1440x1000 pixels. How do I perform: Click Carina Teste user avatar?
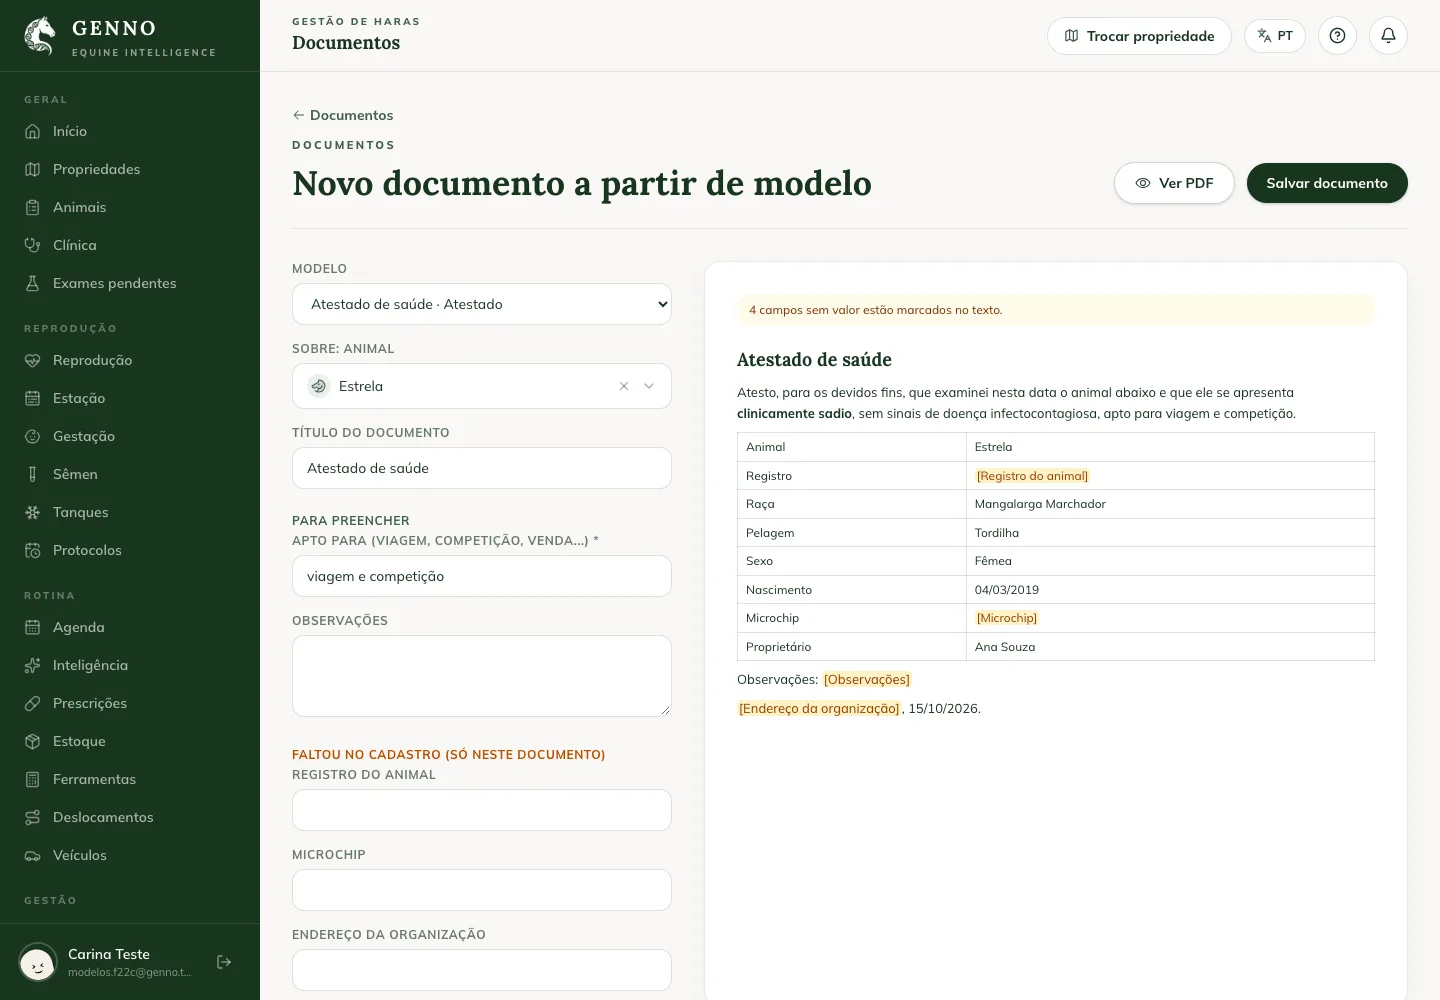point(38,962)
